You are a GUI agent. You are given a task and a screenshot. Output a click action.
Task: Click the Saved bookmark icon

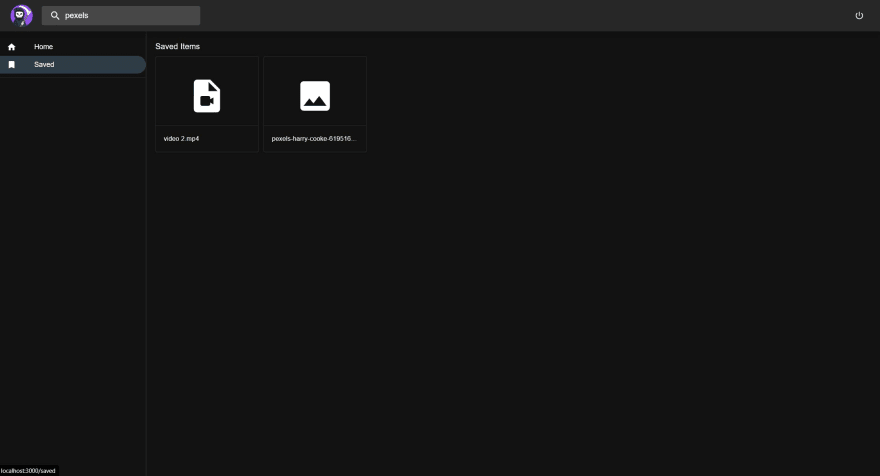point(11,65)
